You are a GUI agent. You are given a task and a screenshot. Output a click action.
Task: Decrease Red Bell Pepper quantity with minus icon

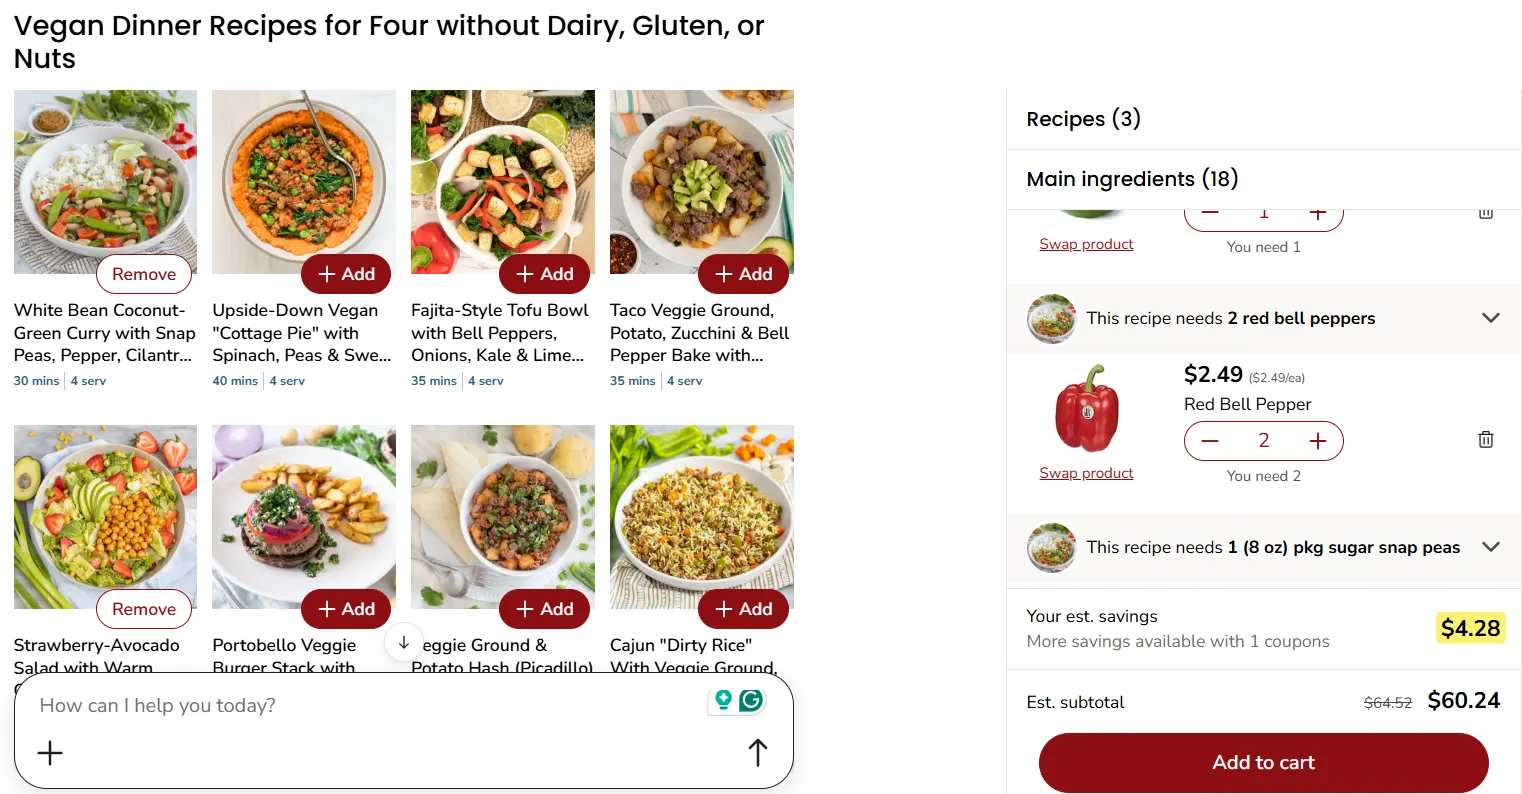[1209, 440]
